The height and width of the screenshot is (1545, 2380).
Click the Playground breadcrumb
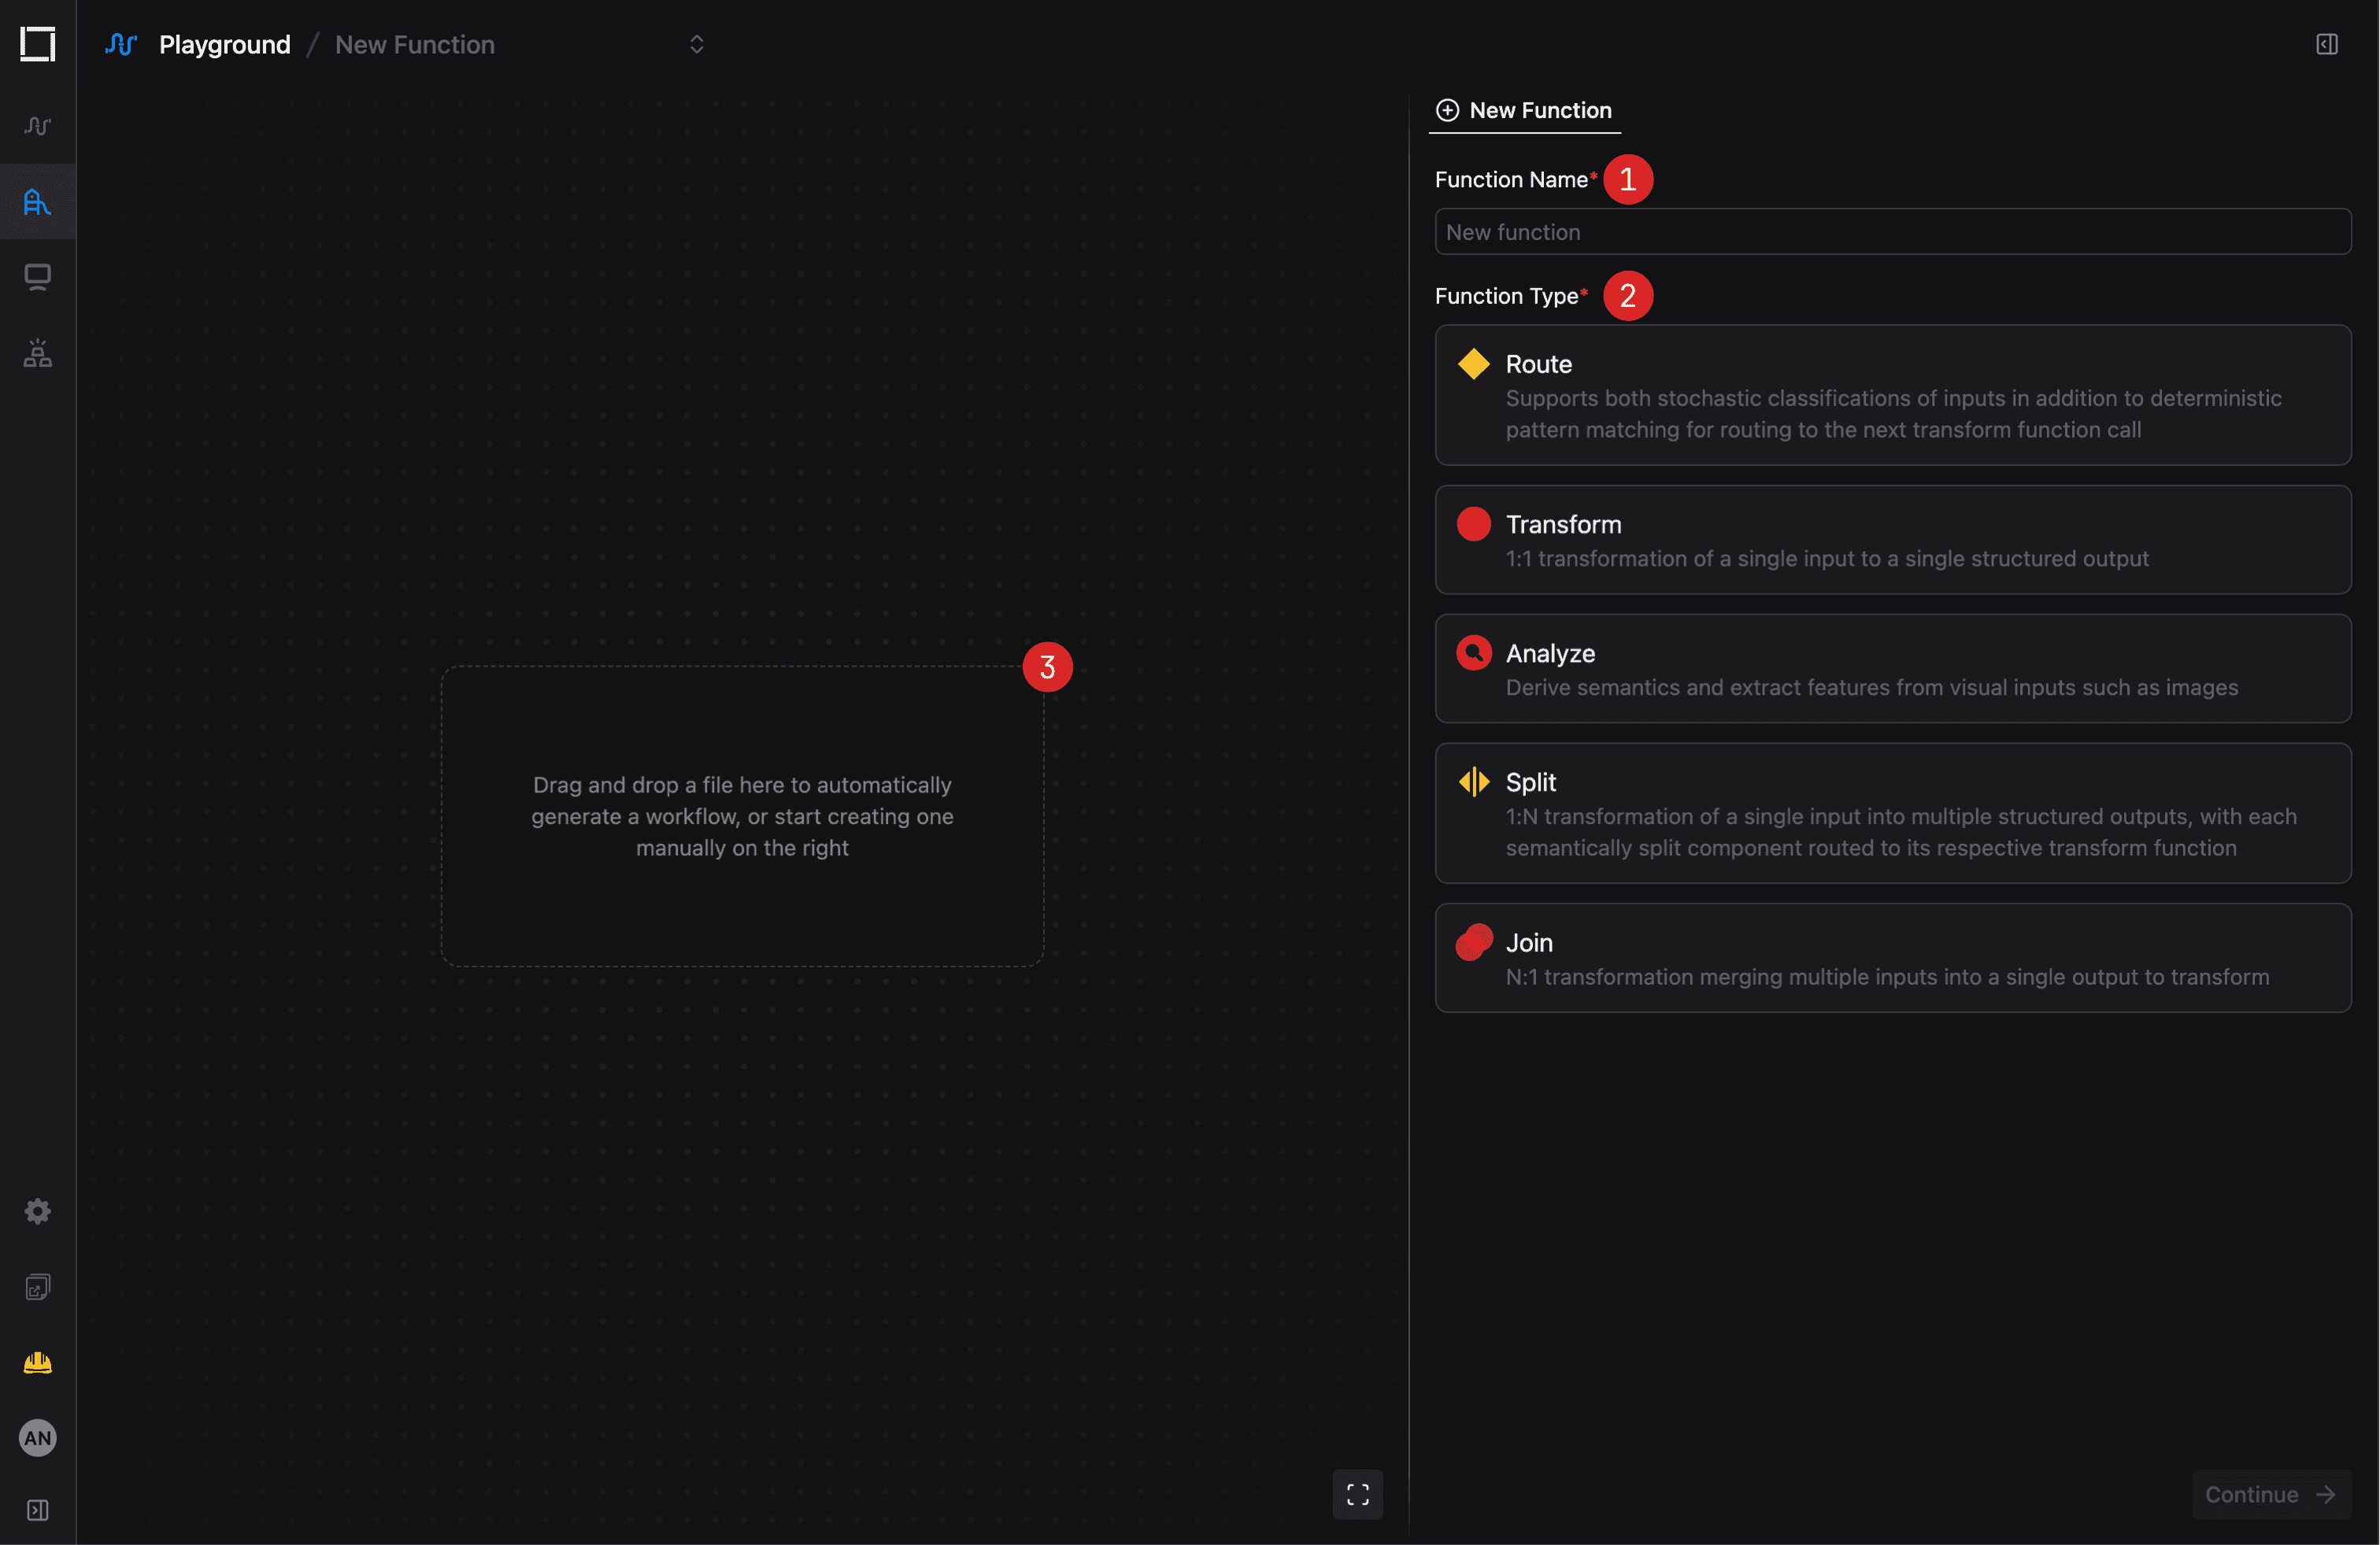[x=224, y=44]
